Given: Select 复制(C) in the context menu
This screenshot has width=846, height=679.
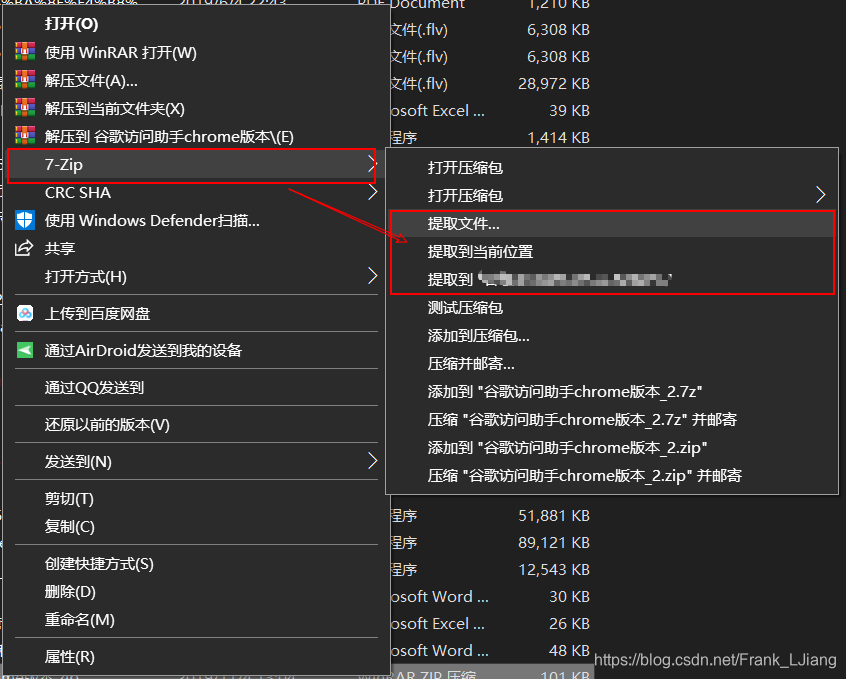Looking at the screenshot, I should click(196, 527).
